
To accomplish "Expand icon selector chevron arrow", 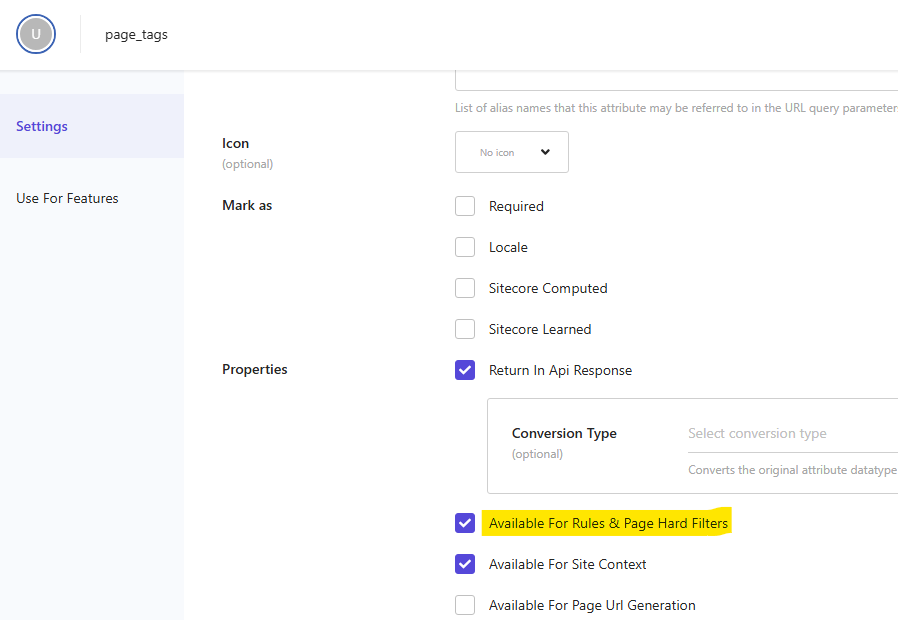I will [x=545, y=152].
